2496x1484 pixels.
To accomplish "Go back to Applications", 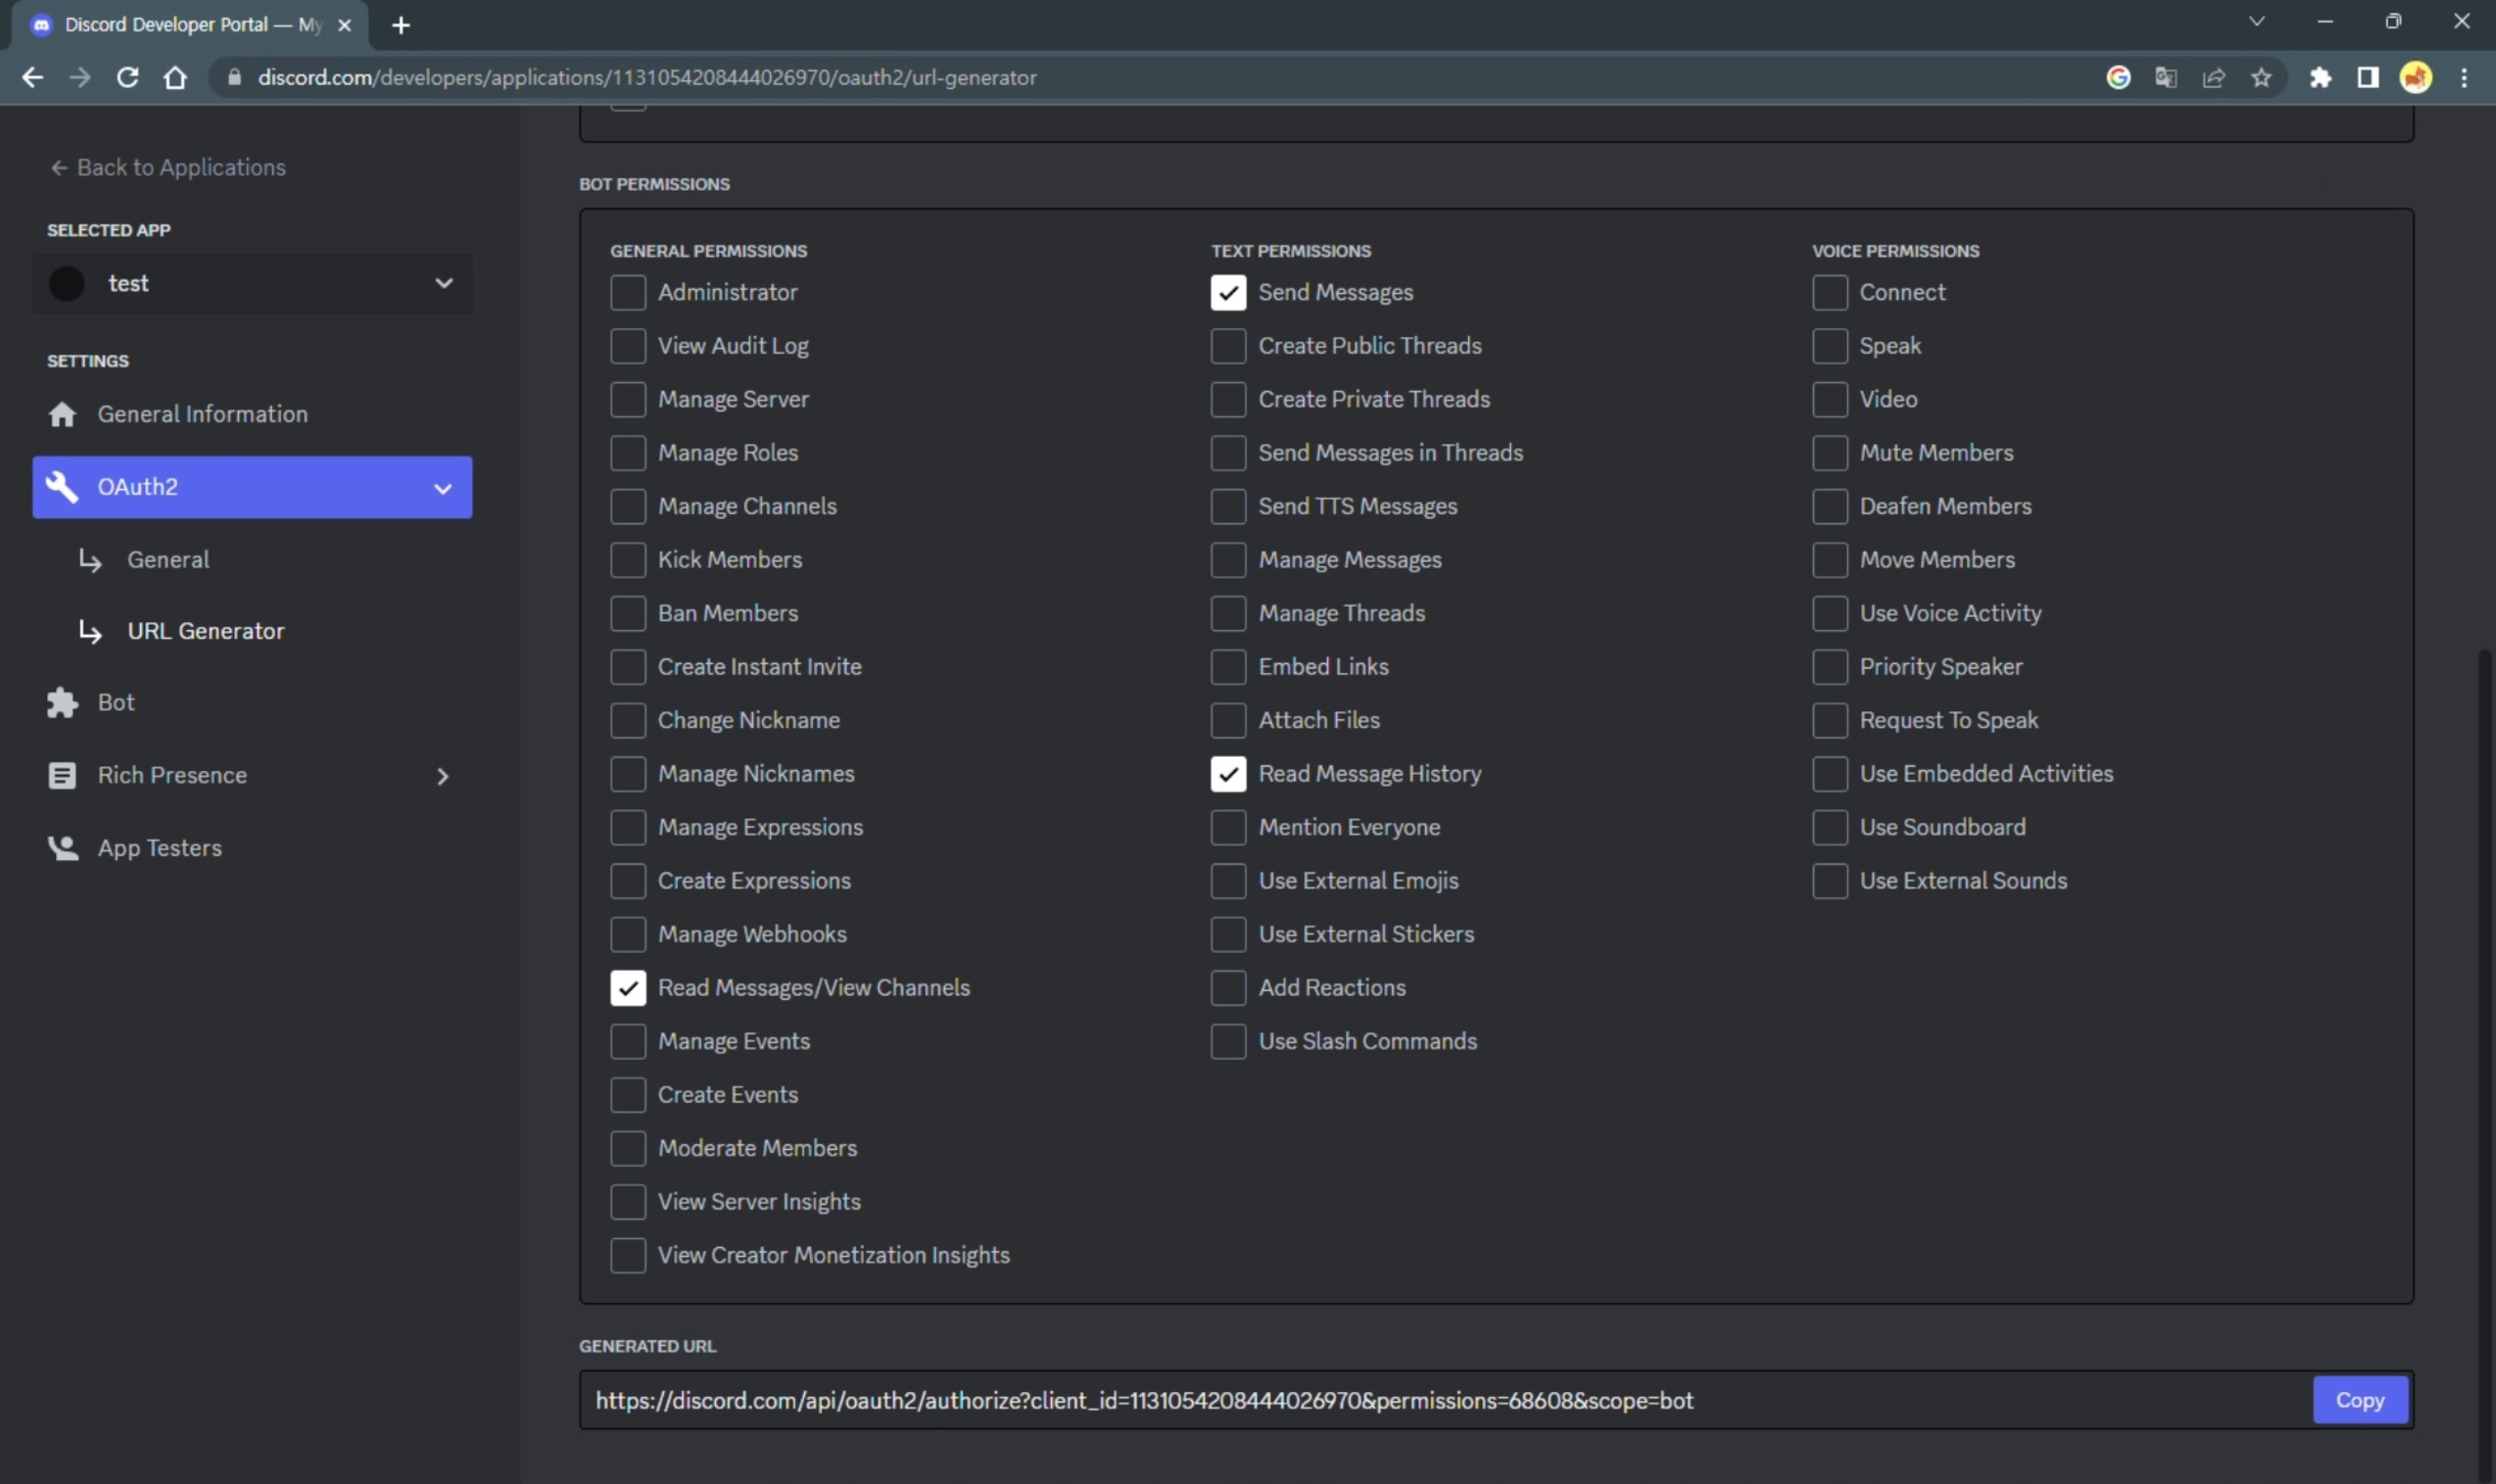I will click(x=168, y=167).
